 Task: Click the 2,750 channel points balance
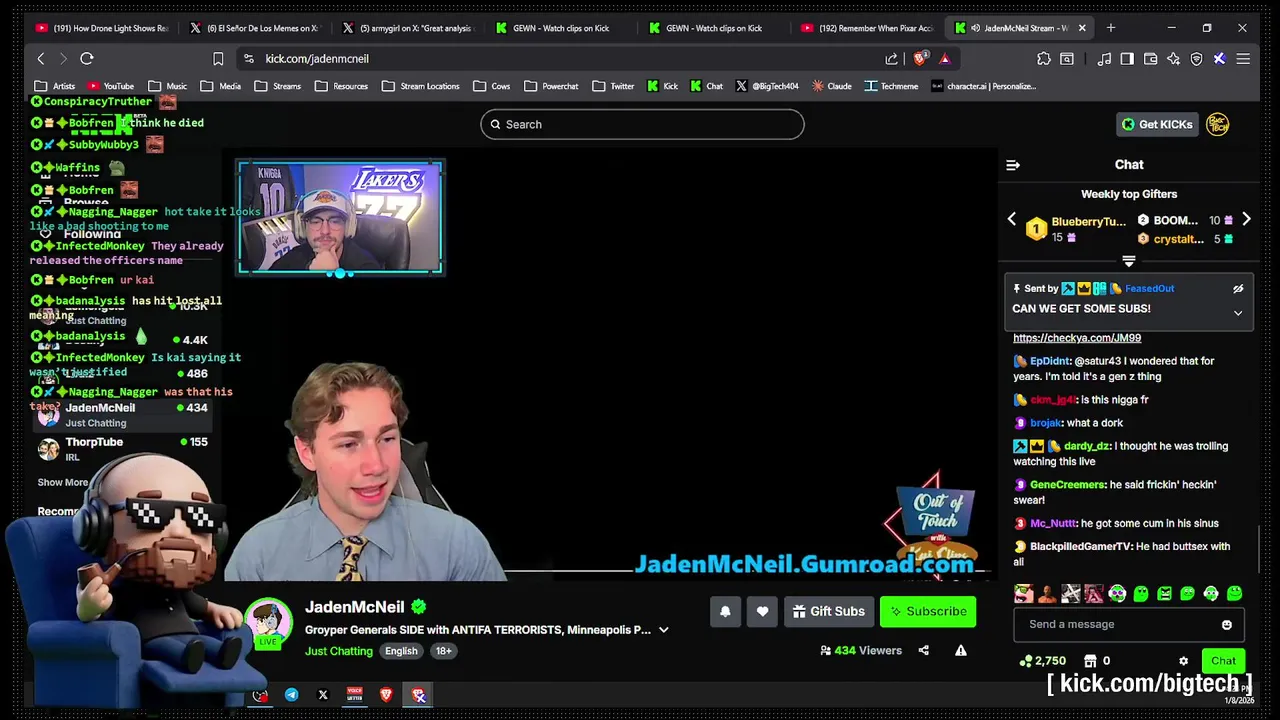point(1042,661)
